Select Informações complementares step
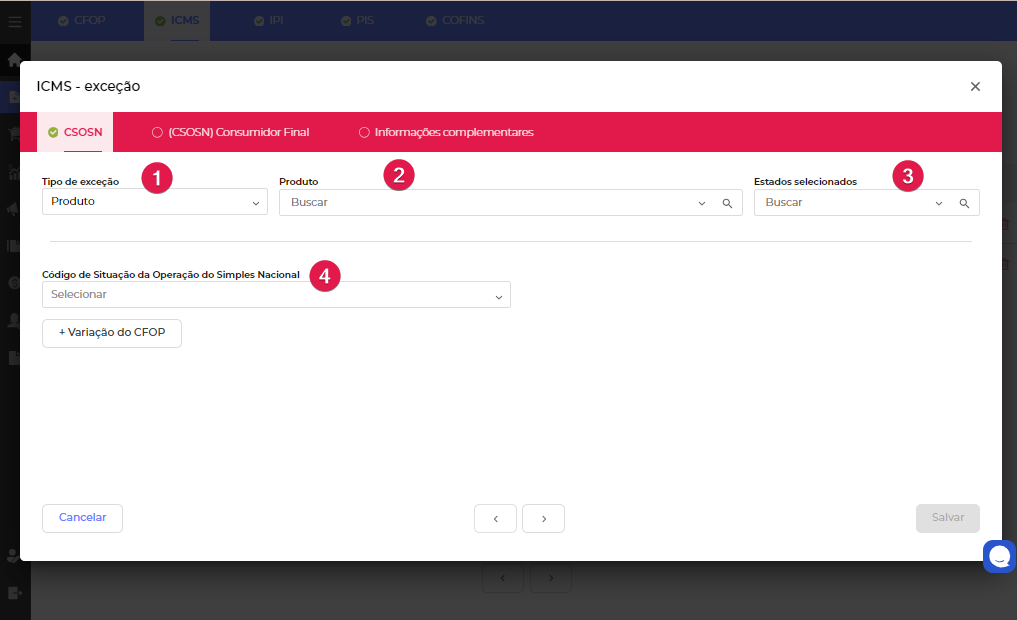The height and width of the screenshot is (620, 1017). click(x=446, y=132)
